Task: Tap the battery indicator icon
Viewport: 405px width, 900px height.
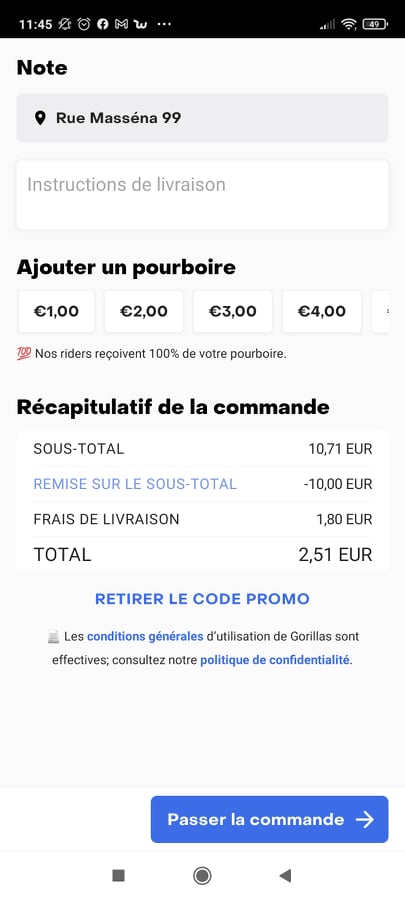Action: (x=375, y=24)
